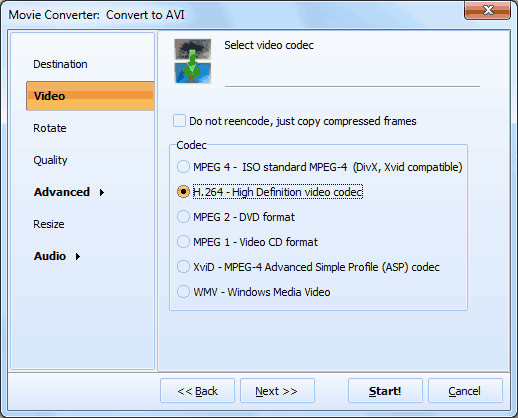Image resolution: width=518 pixels, height=418 pixels.
Task: Click the video codec download icon
Action: pyautogui.click(x=193, y=61)
